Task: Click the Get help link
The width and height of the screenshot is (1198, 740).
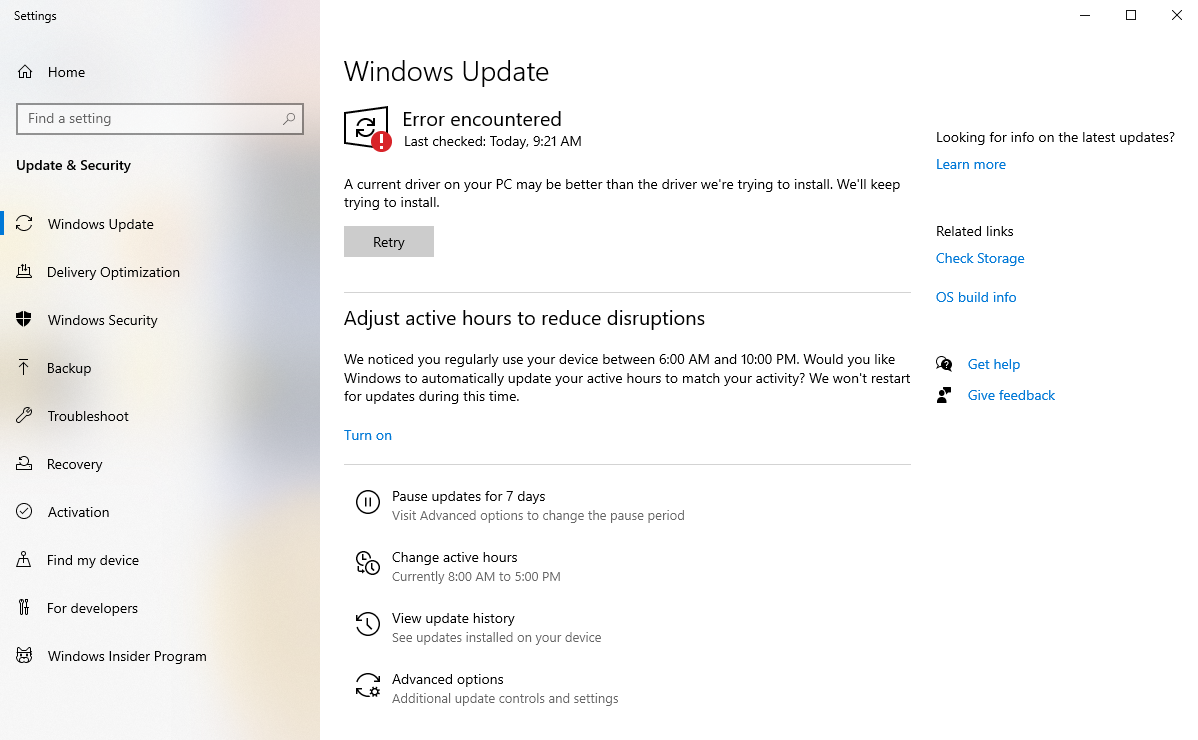Action: pyautogui.click(x=993, y=364)
